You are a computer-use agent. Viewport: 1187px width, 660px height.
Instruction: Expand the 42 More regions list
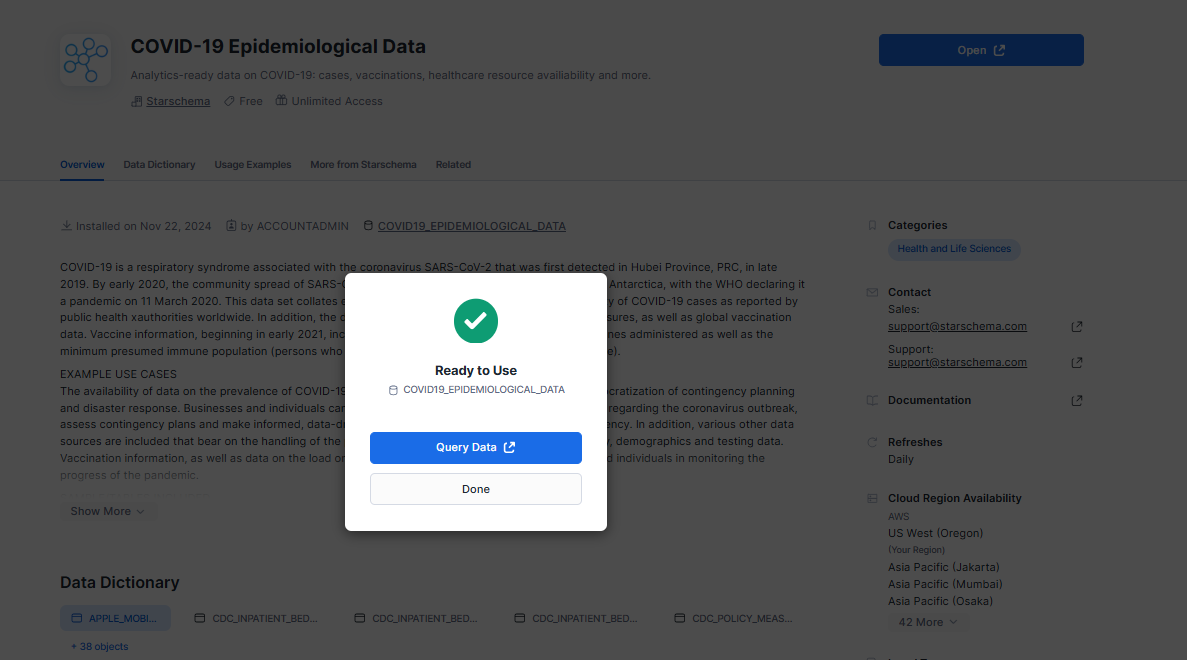(x=928, y=622)
